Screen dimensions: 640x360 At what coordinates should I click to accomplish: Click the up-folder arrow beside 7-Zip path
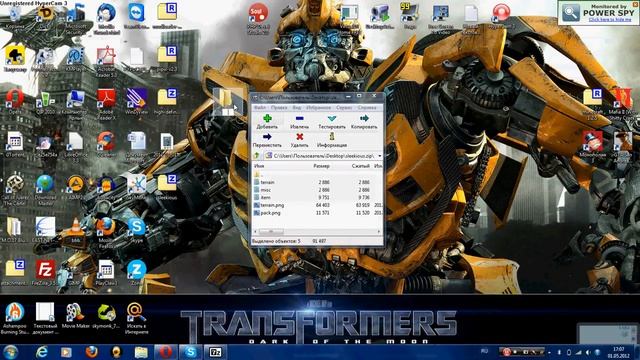click(x=257, y=156)
